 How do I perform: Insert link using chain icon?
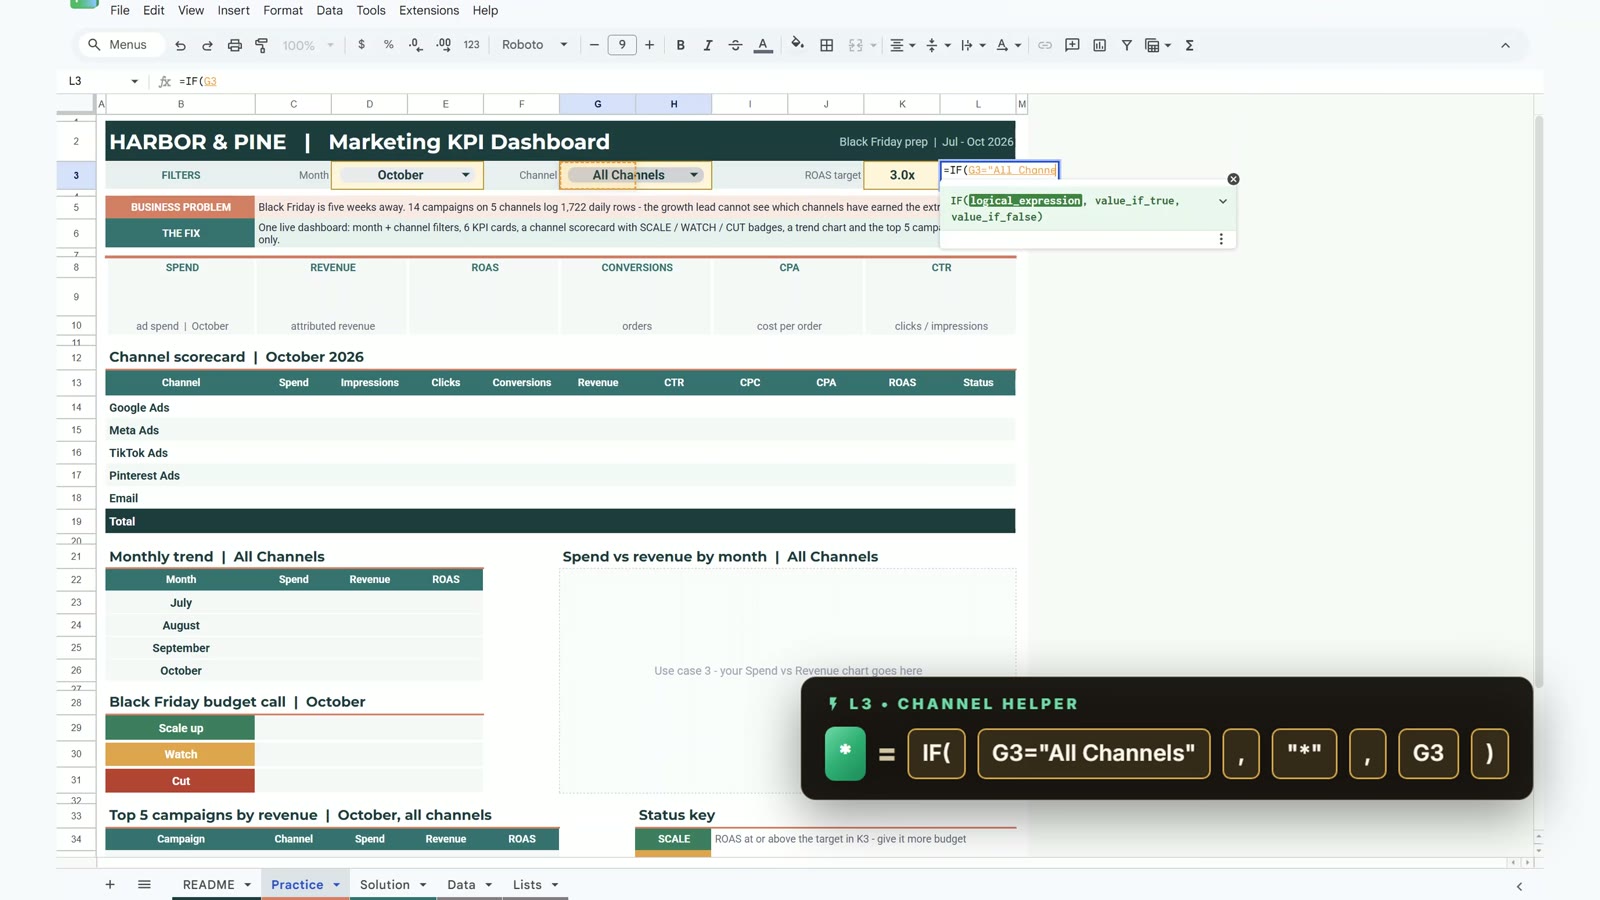click(1044, 45)
